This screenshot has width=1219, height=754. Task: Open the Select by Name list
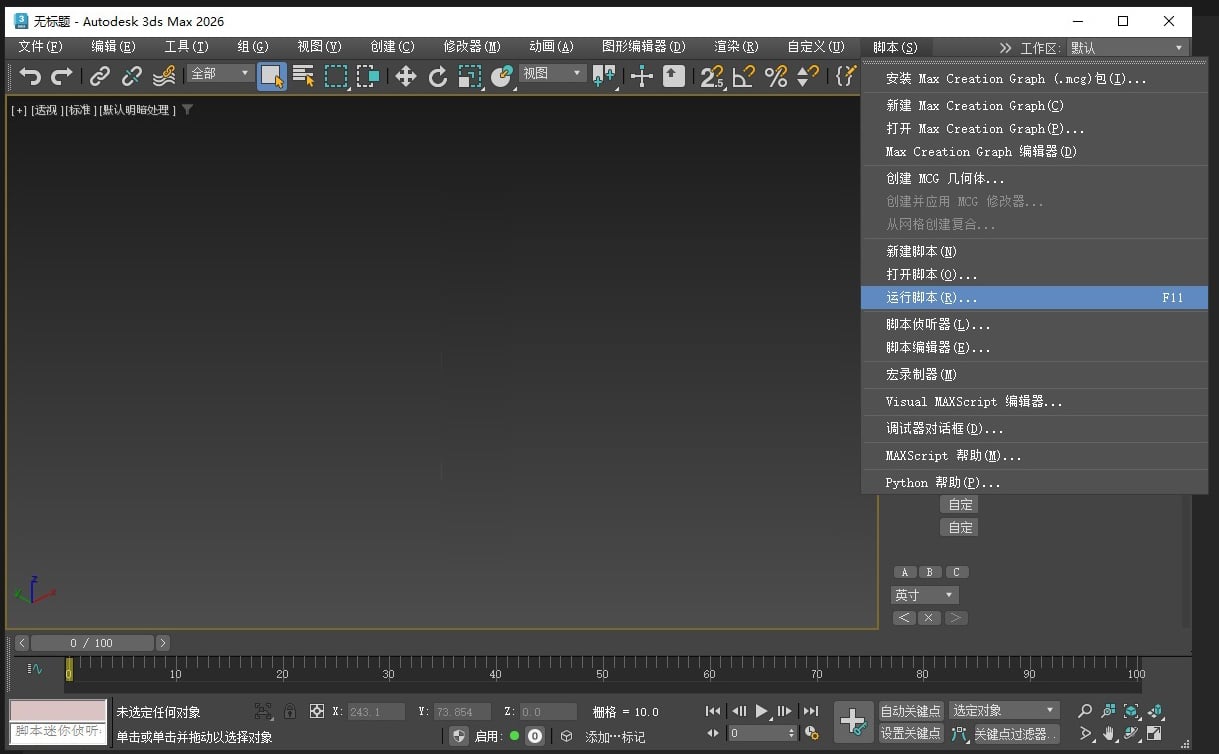click(x=304, y=76)
